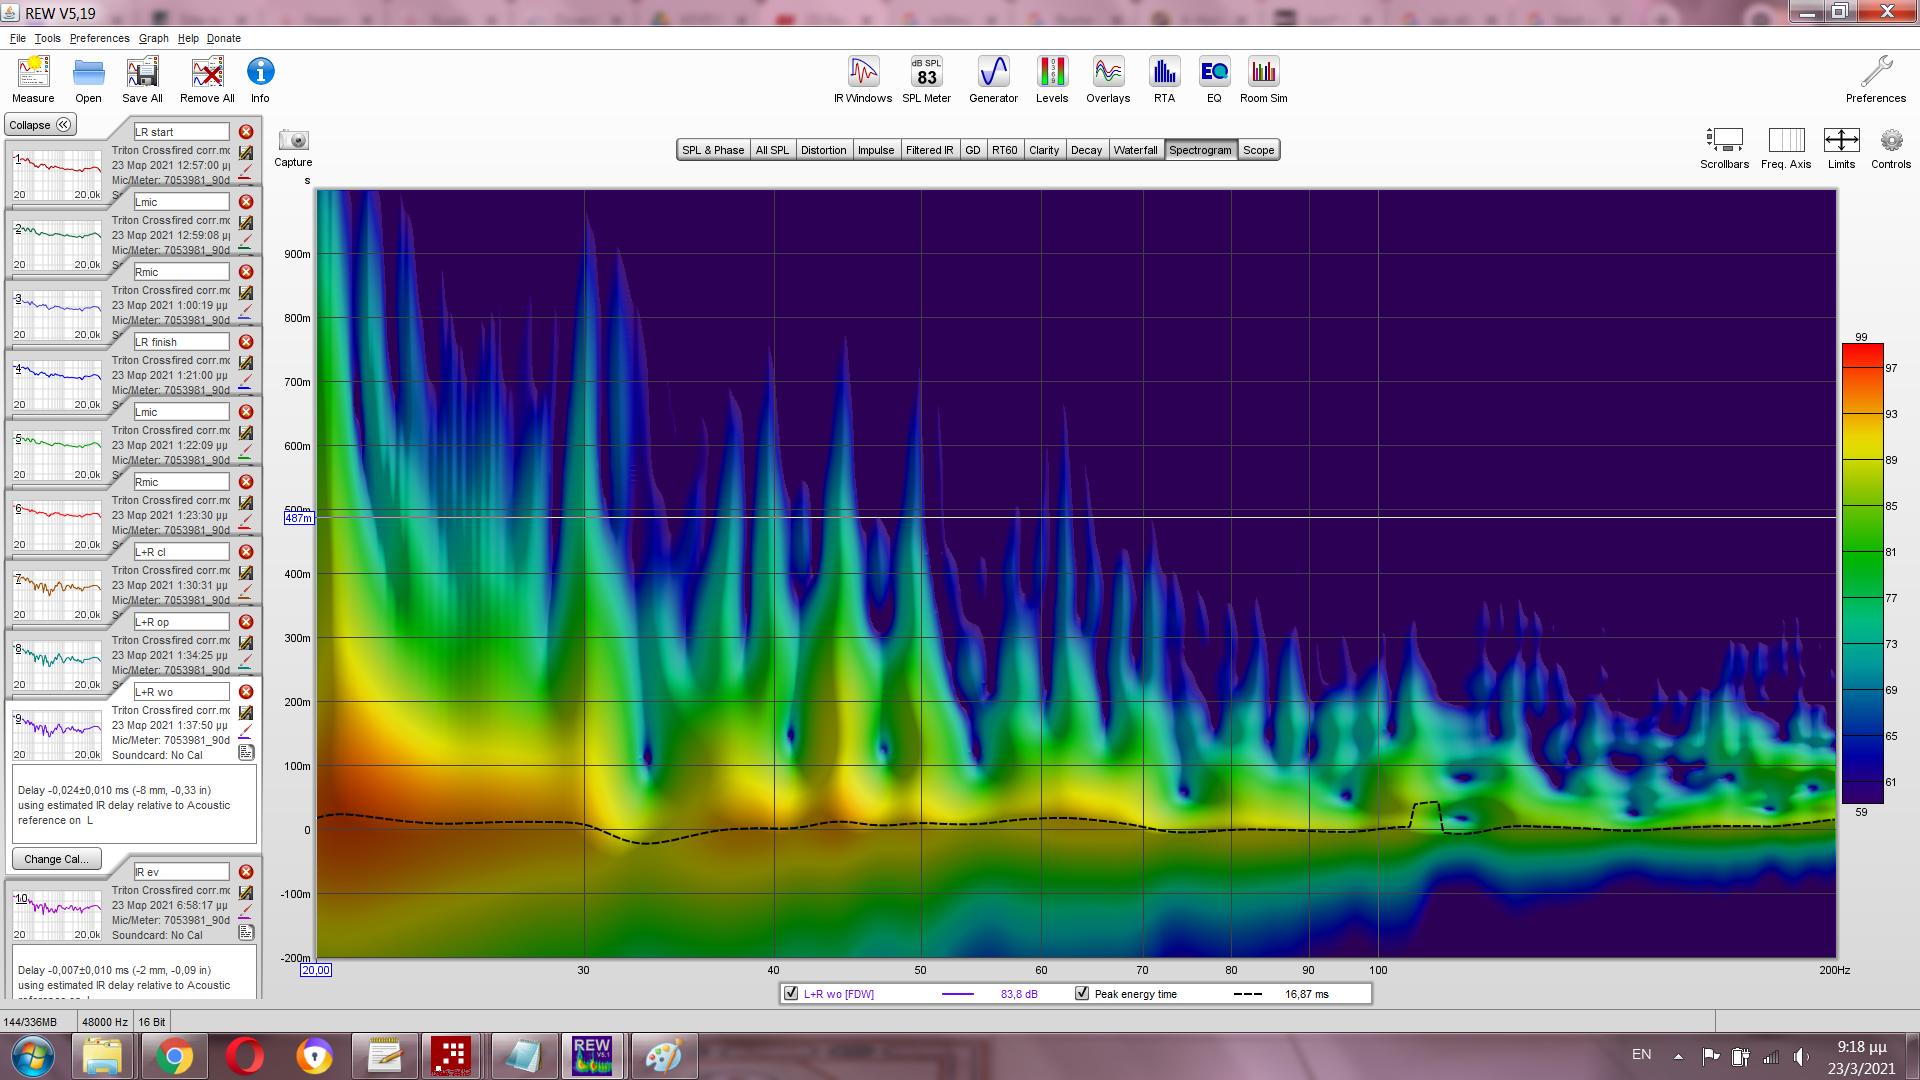The height and width of the screenshot is (1080, 1920).
Task: Capture the graph with camera icon
Action: pos(293,141)
